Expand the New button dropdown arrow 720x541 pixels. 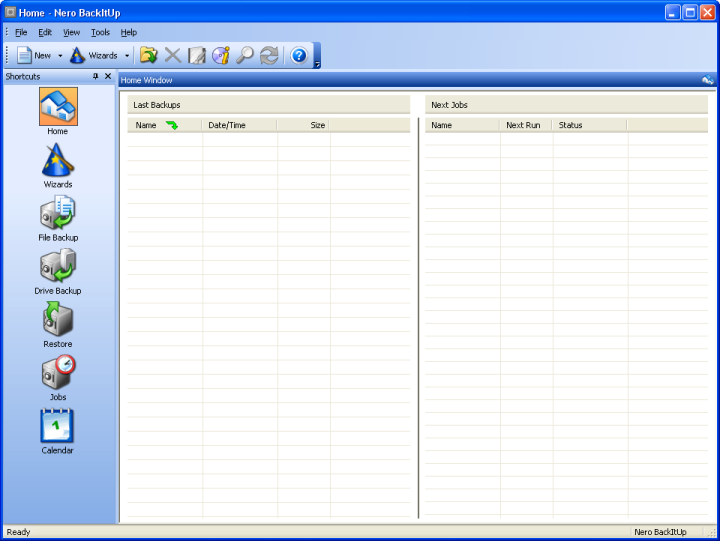click(60, 56)
